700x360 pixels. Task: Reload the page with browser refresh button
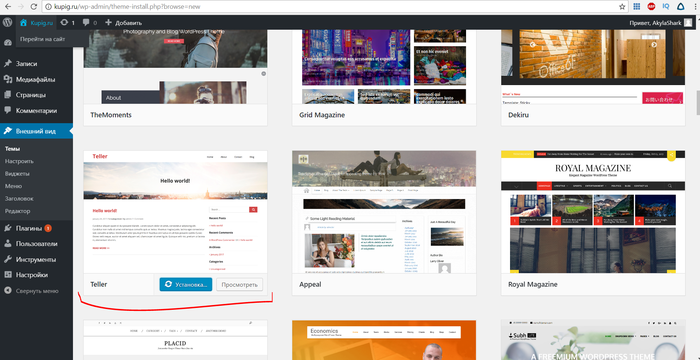(x=33, y=7)
